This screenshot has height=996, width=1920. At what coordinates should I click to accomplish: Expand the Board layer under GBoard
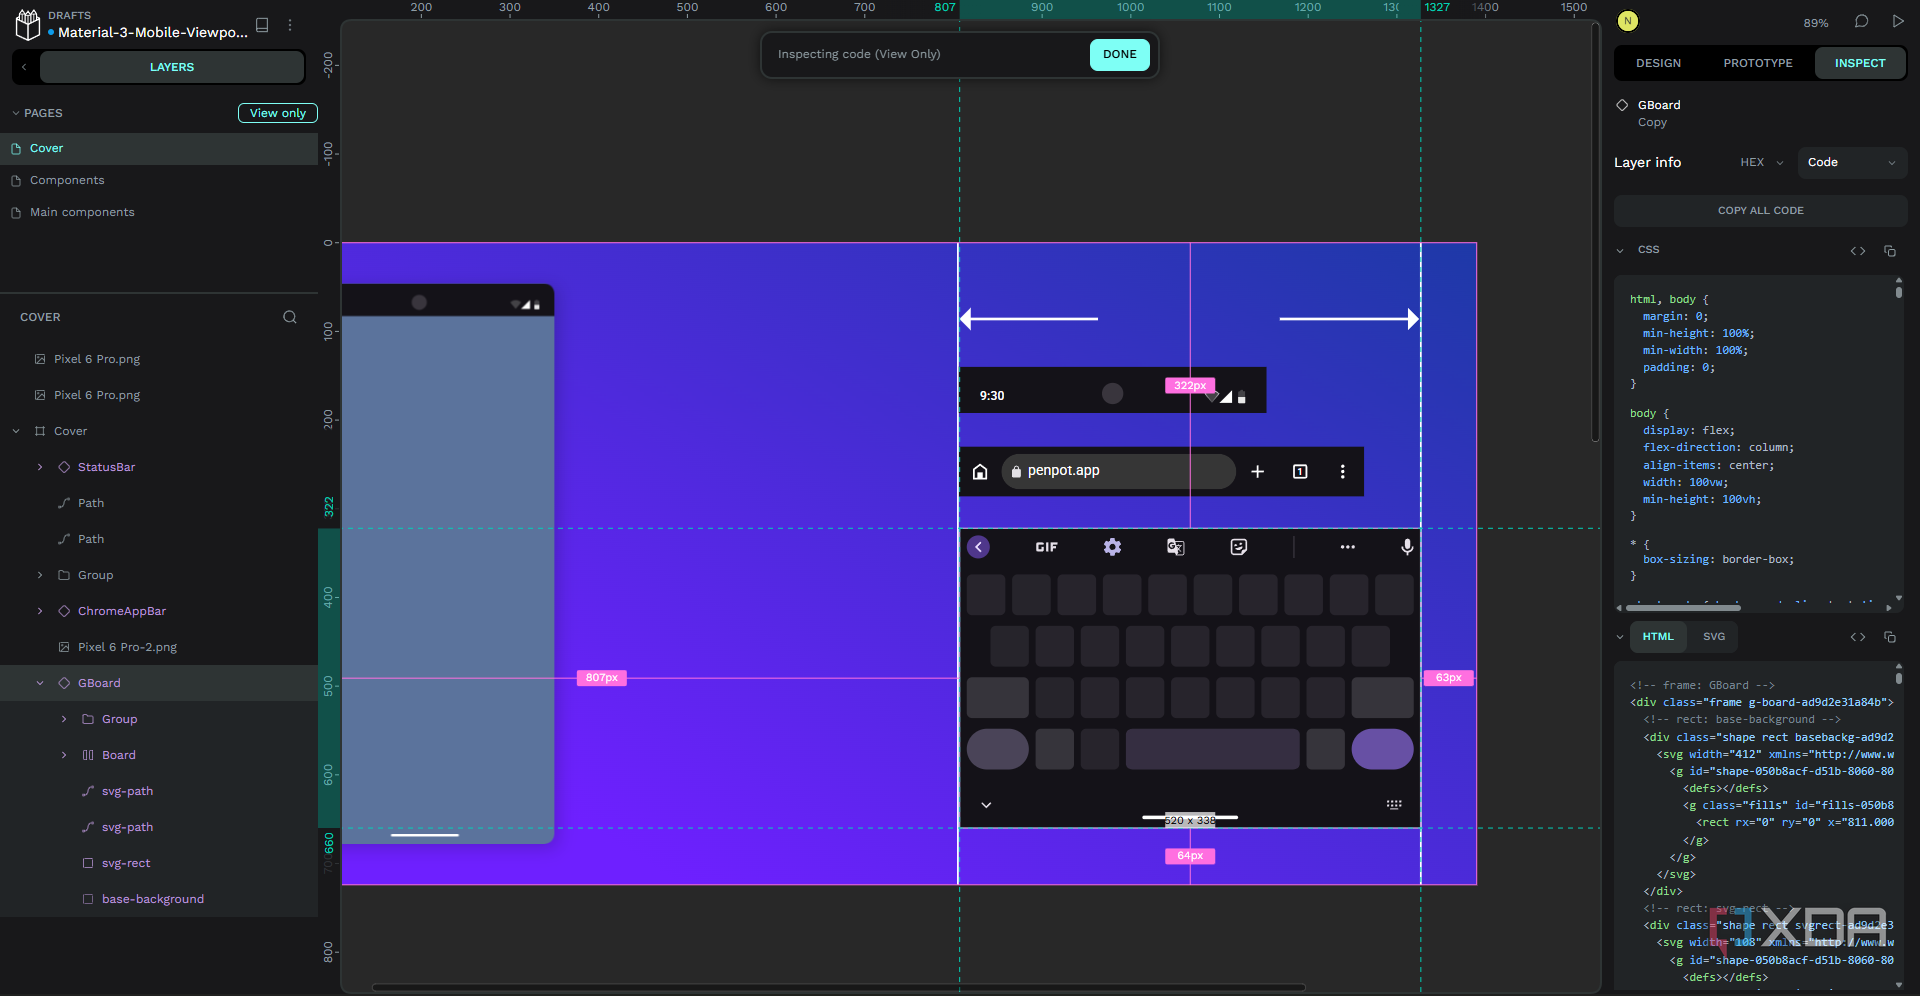click(64, 755)
